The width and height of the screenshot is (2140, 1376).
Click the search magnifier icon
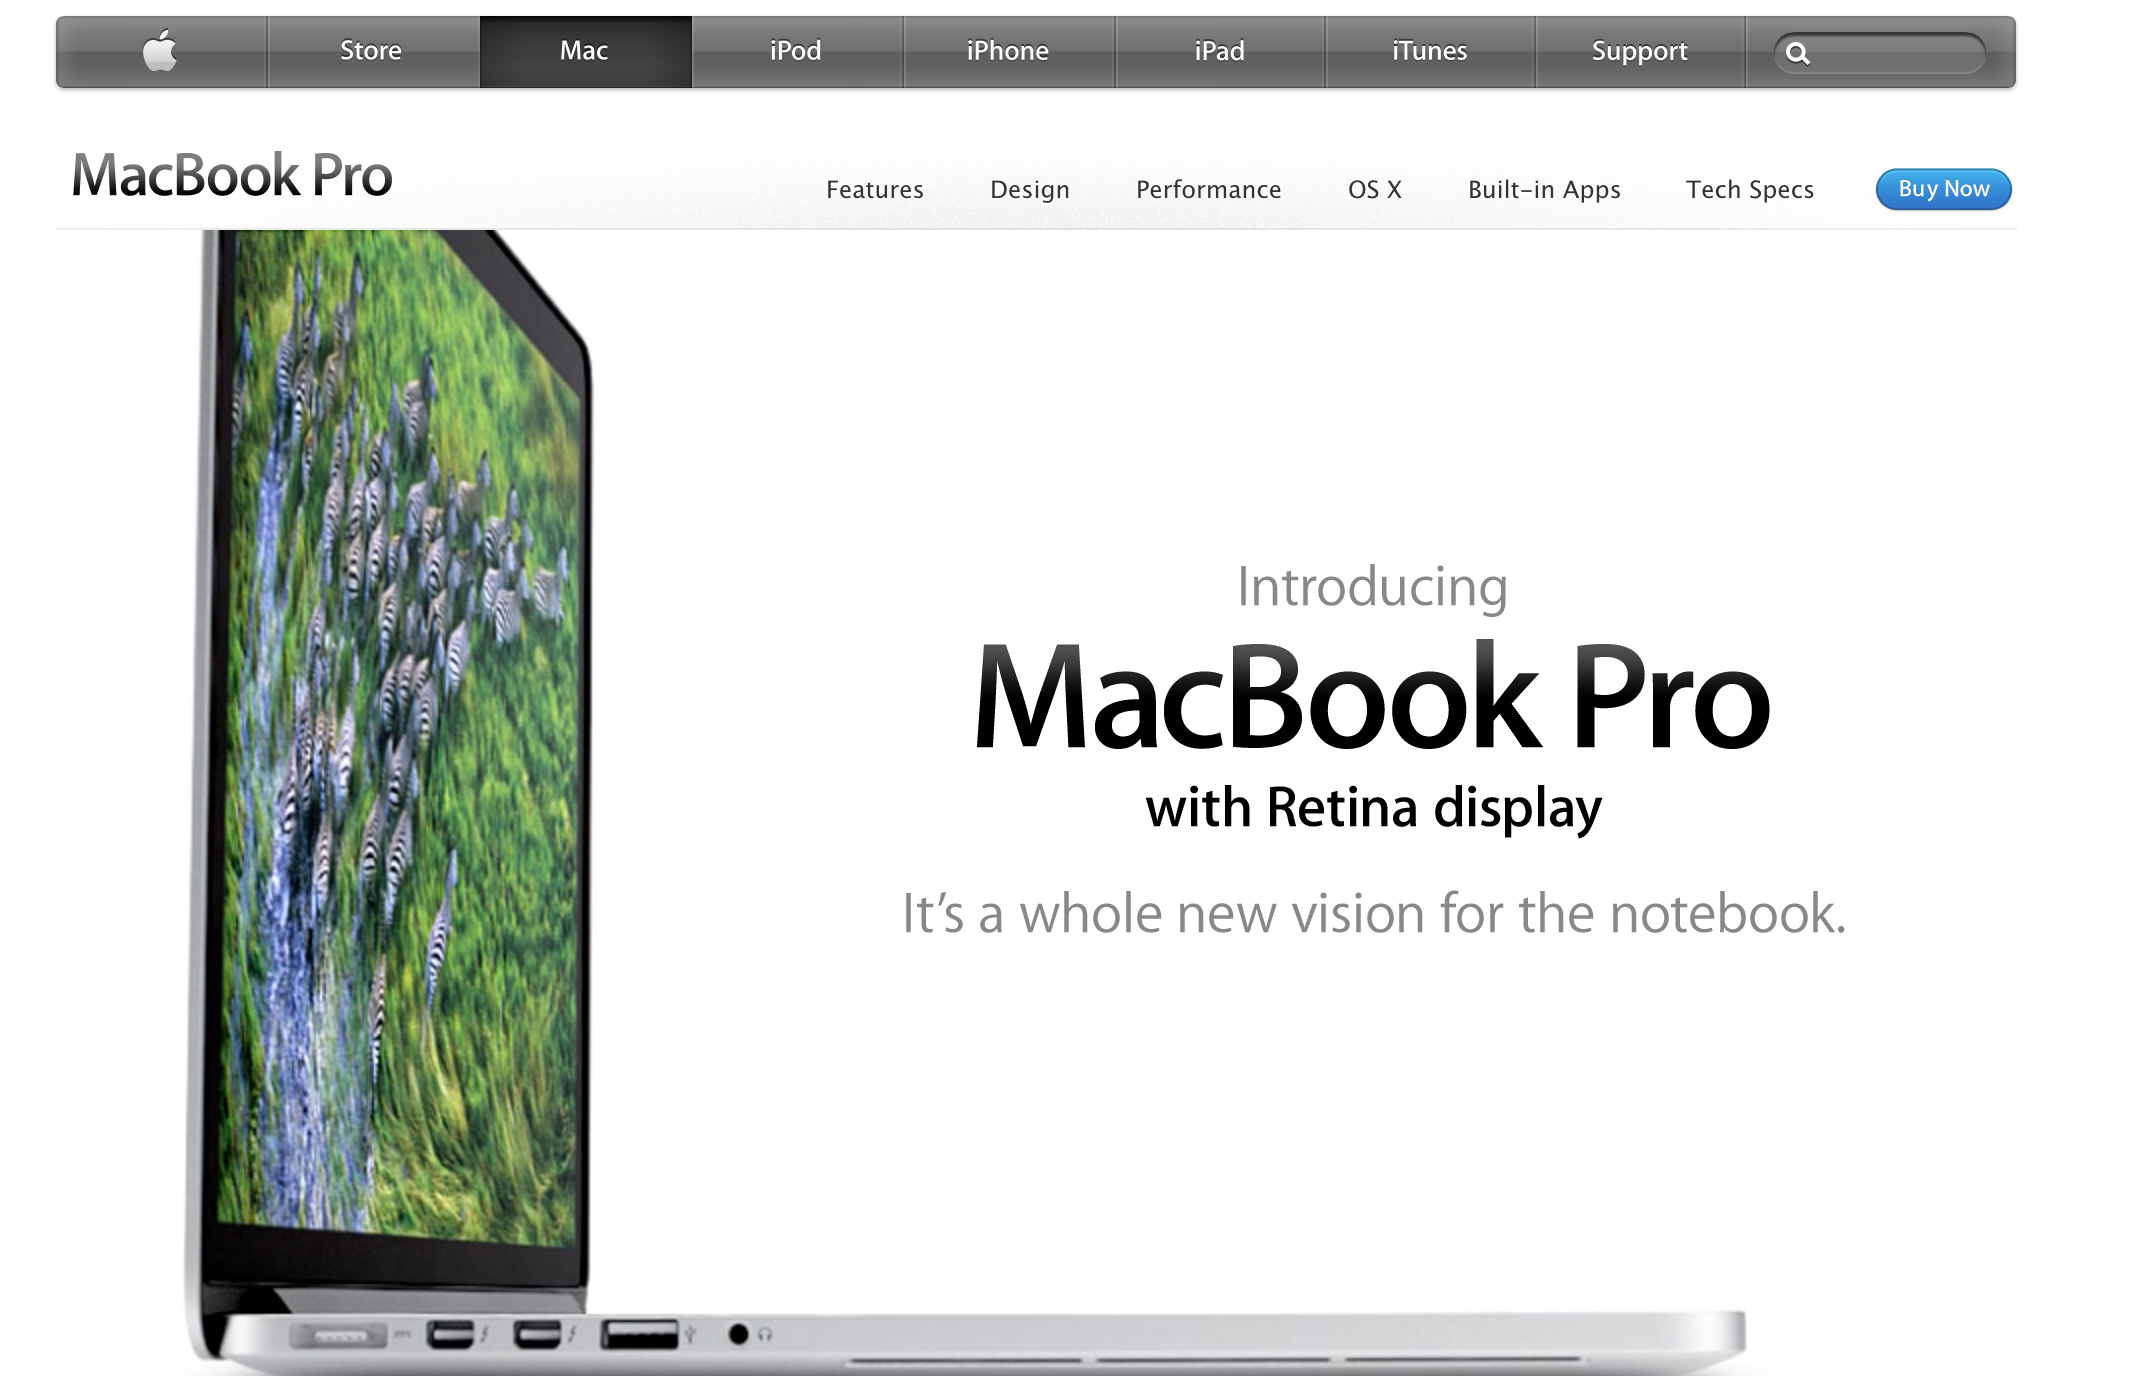tap(1797, 54)
